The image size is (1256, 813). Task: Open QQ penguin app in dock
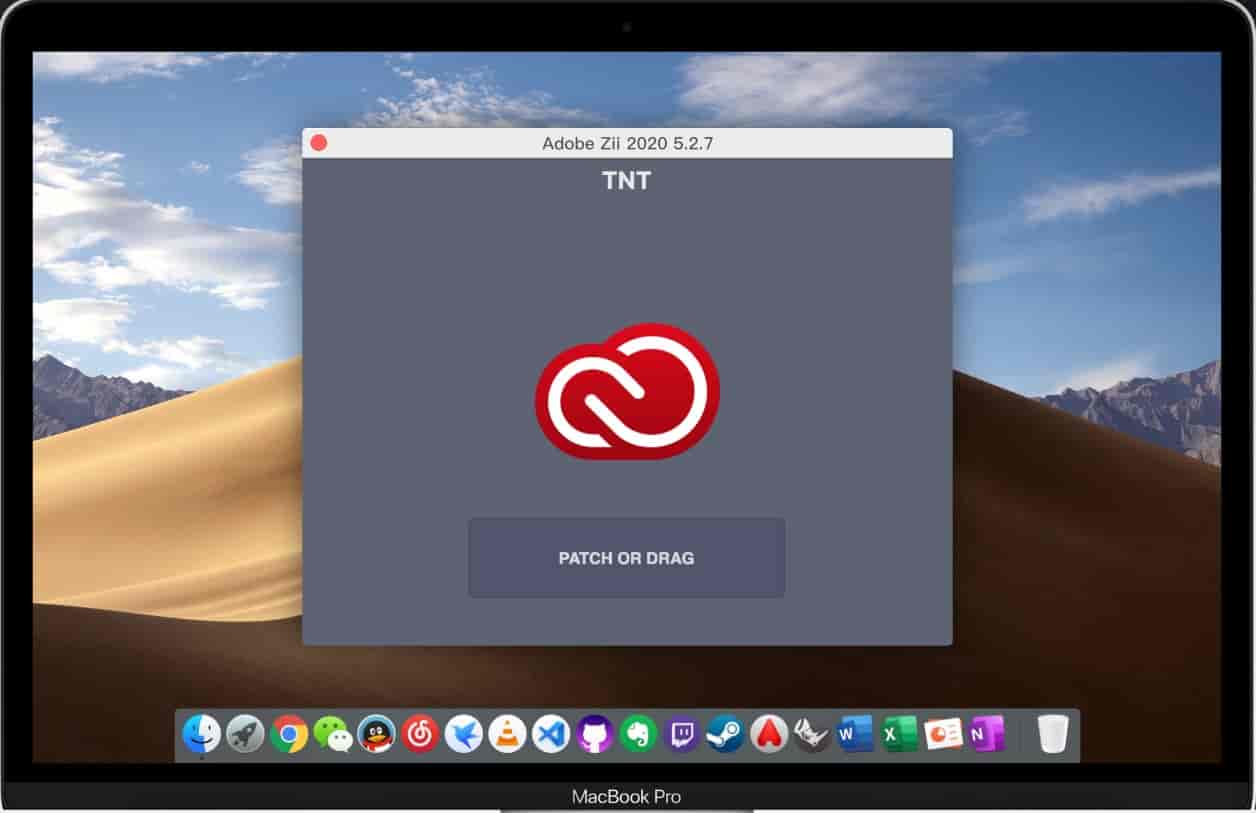(377, 734)
